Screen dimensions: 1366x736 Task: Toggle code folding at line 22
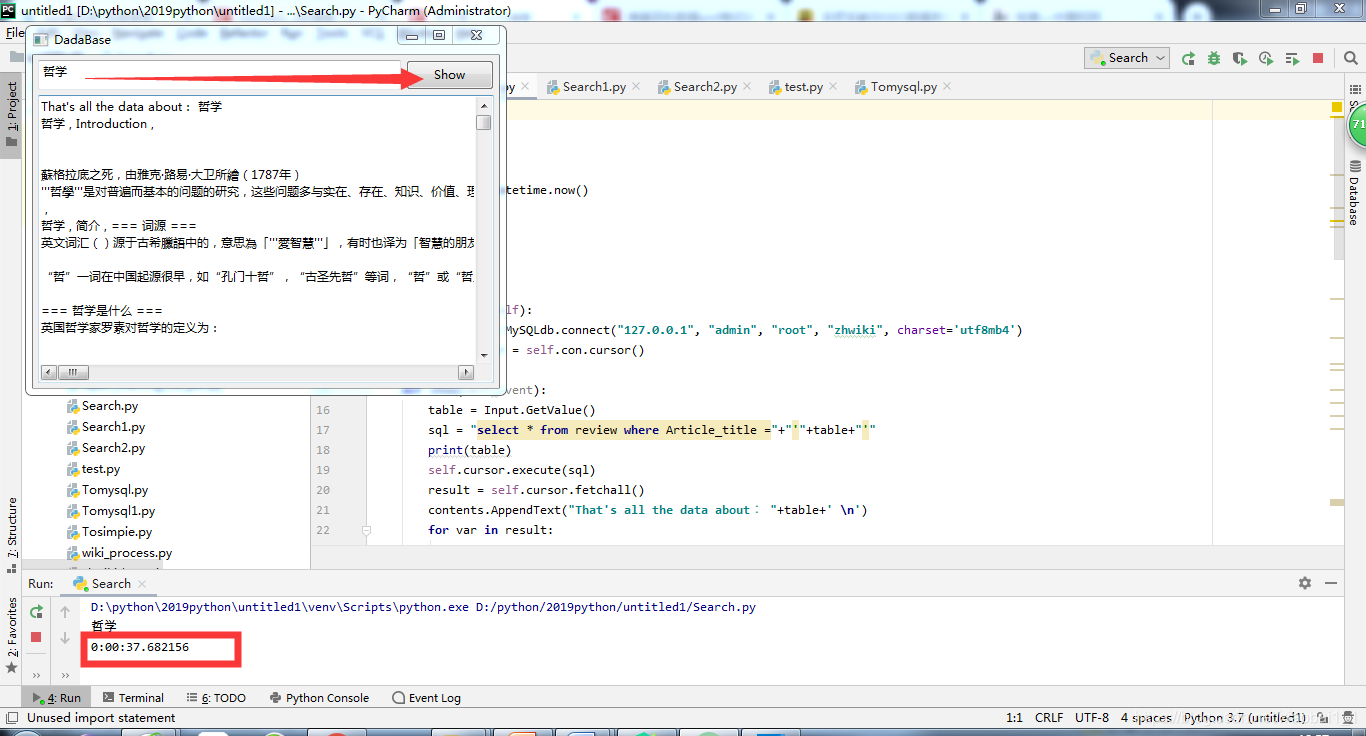(367, 530)
